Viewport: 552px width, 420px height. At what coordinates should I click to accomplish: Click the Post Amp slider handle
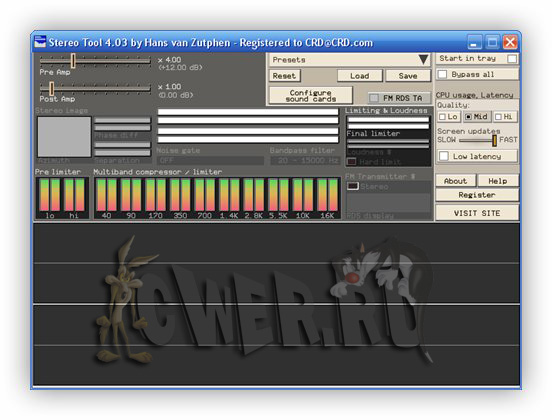pyautogui.click(x=51, y=88)
